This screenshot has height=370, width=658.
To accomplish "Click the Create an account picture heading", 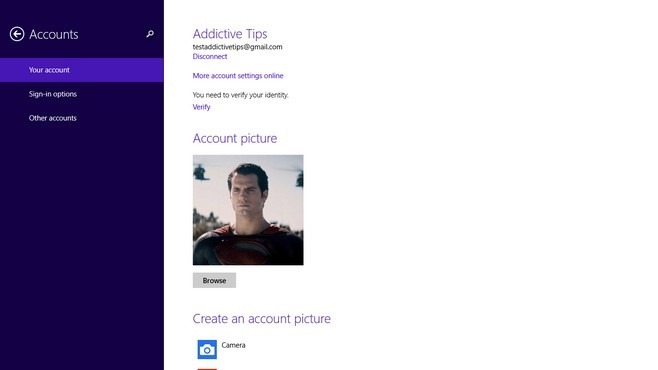I will point(261,318).
